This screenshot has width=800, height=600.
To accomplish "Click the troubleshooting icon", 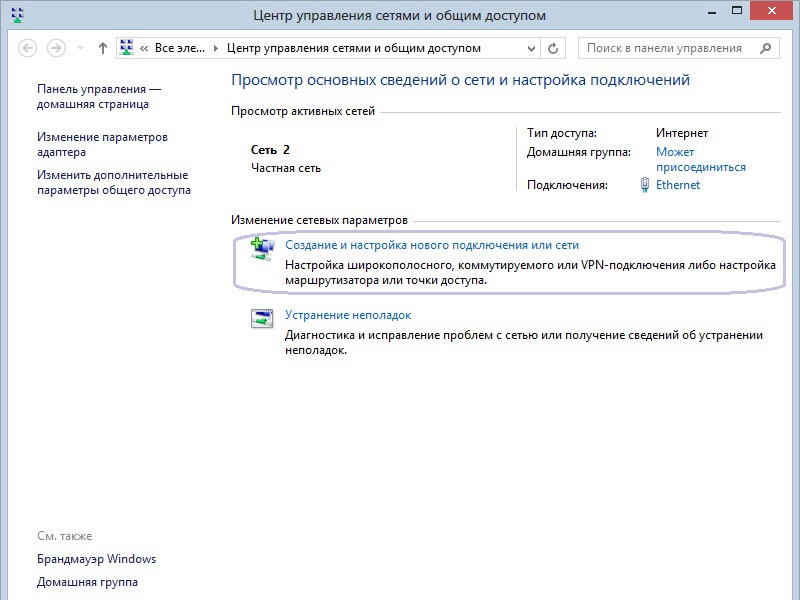I will pyautogui.click(x=262, y=318).
